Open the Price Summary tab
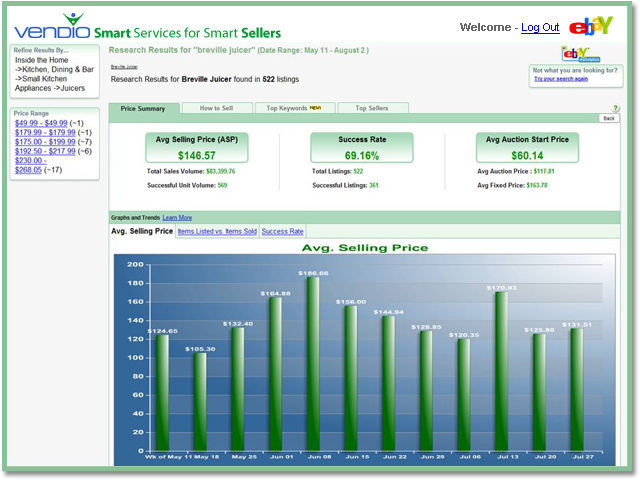Viewport: 640px width, 480px height. click(x=143, y=109)
